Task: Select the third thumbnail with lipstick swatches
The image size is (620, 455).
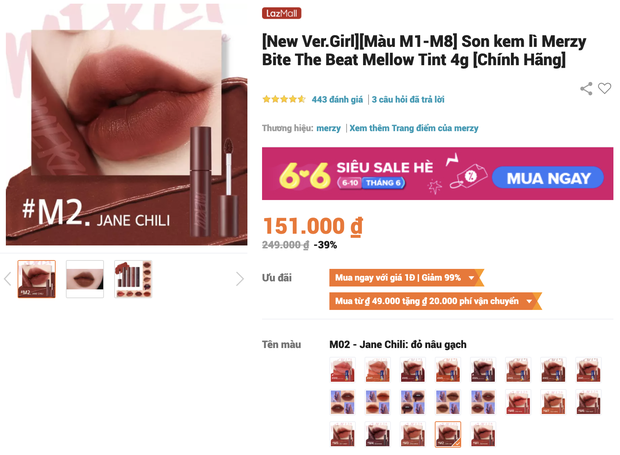Action: point(133,279)
